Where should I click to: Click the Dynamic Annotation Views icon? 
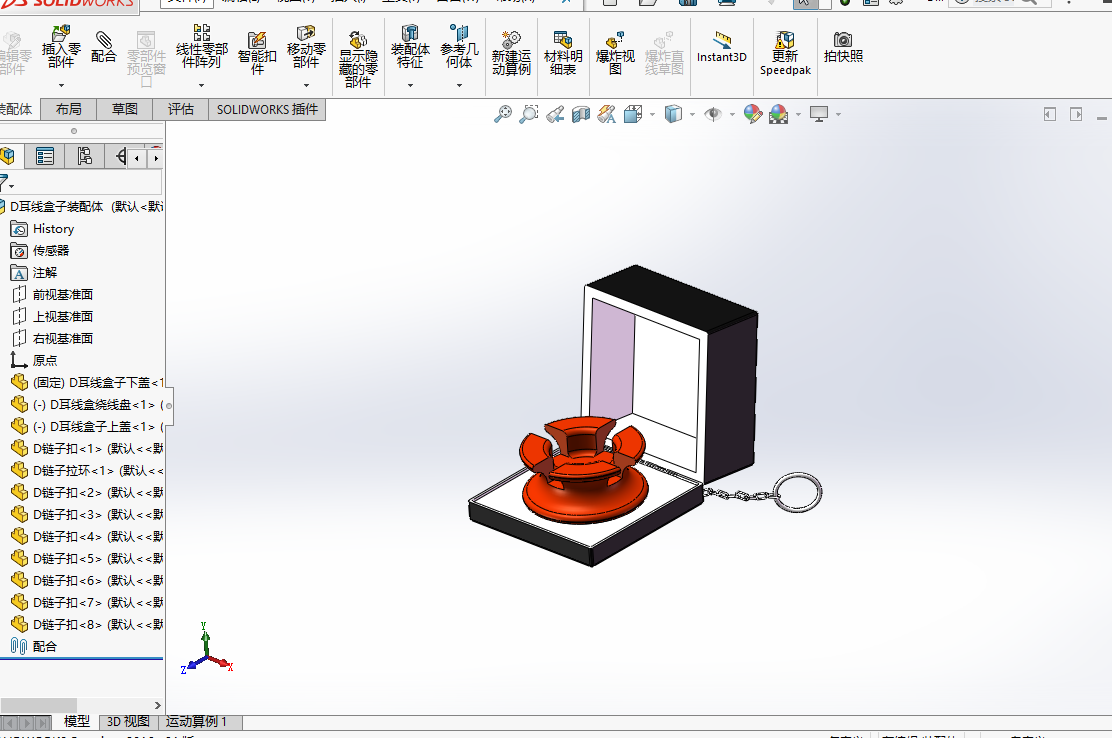tap(606, 113)
